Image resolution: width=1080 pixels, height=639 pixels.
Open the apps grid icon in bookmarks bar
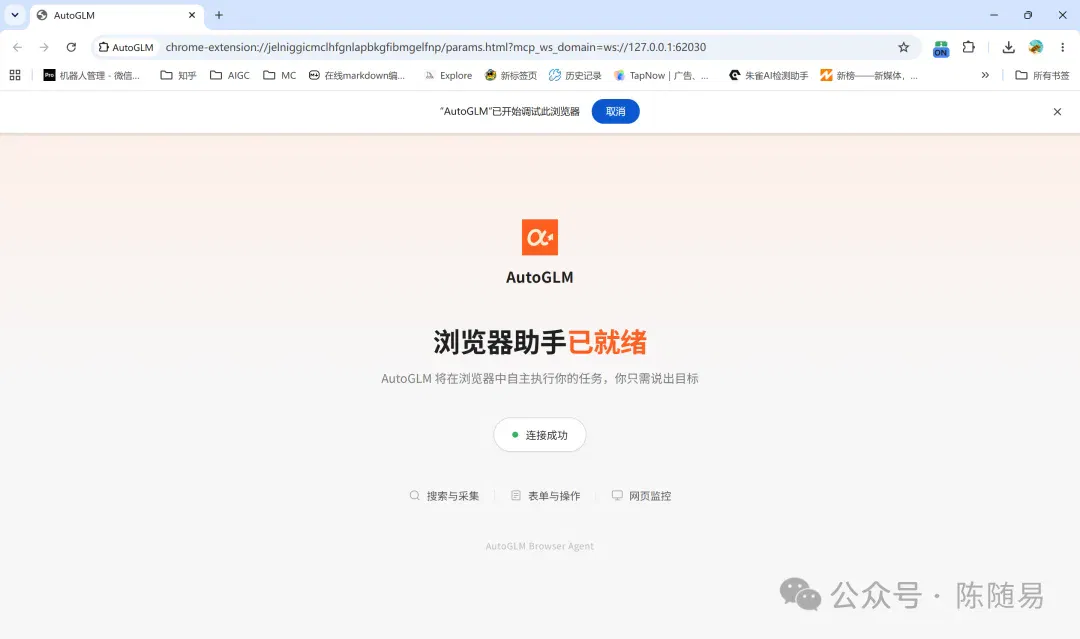pyautogui.click(x=14, y=75)
